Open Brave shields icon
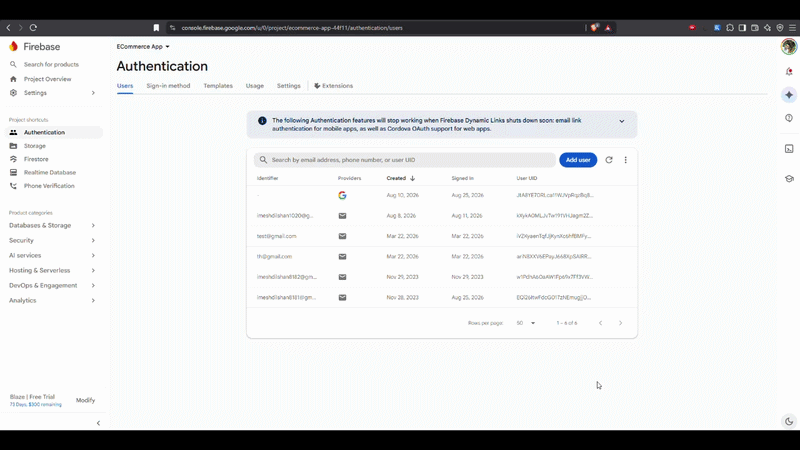This screenshot has height=450, width=800. [594, 28]
